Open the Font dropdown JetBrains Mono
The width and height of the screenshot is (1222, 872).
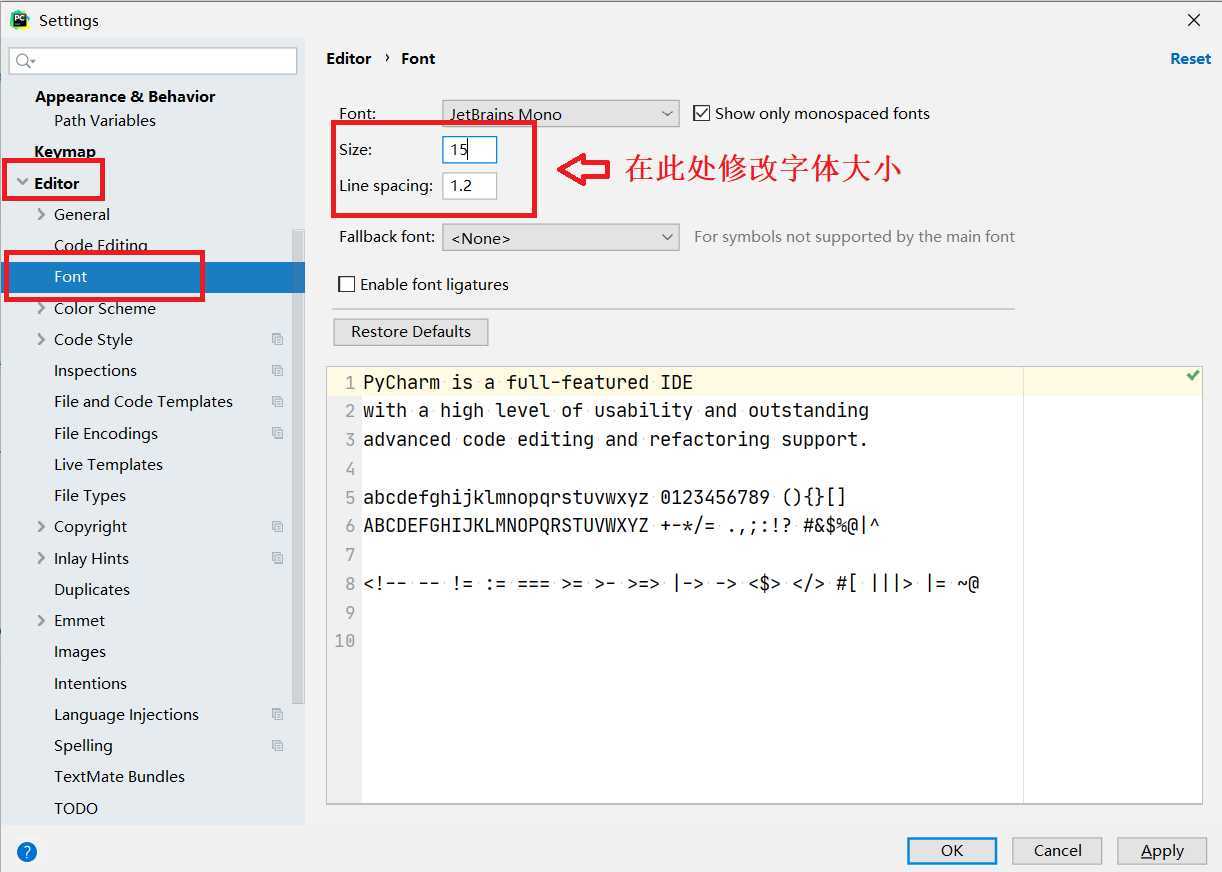[560, 114]
